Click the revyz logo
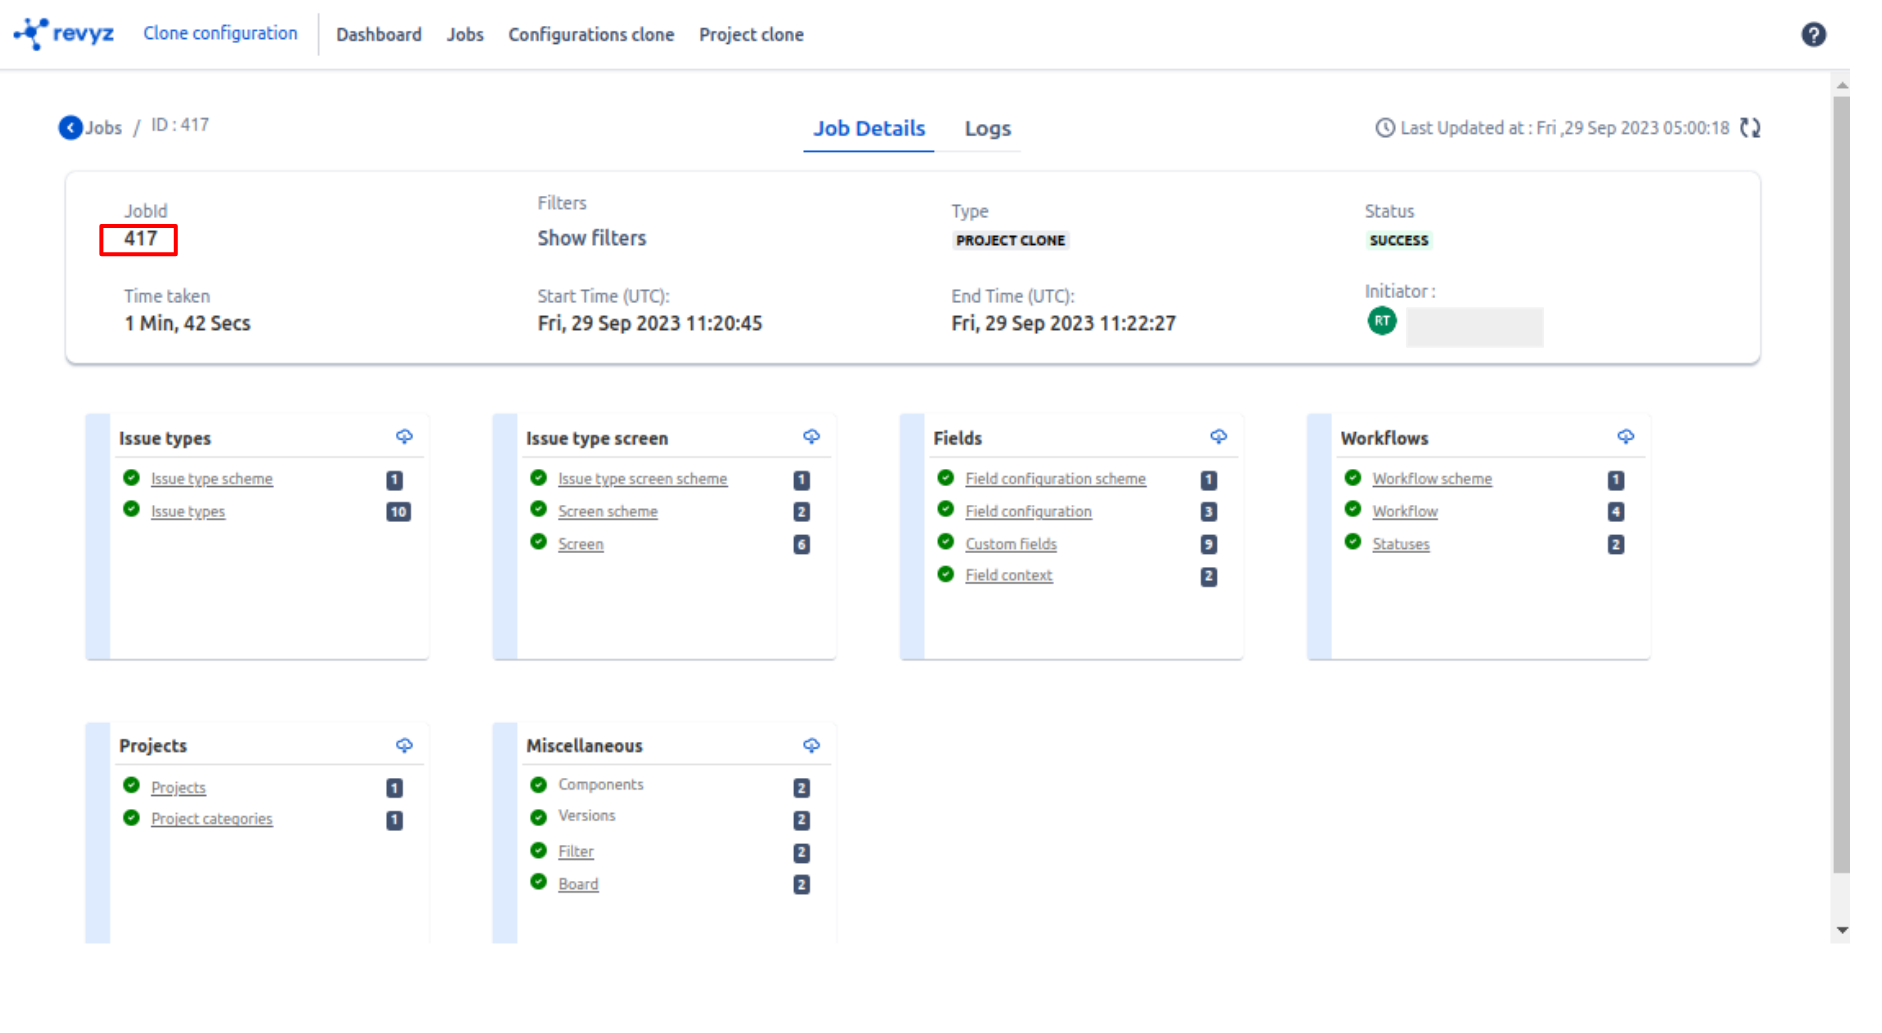Viewport: 1882px width, 1033px height. coord(65,34)
